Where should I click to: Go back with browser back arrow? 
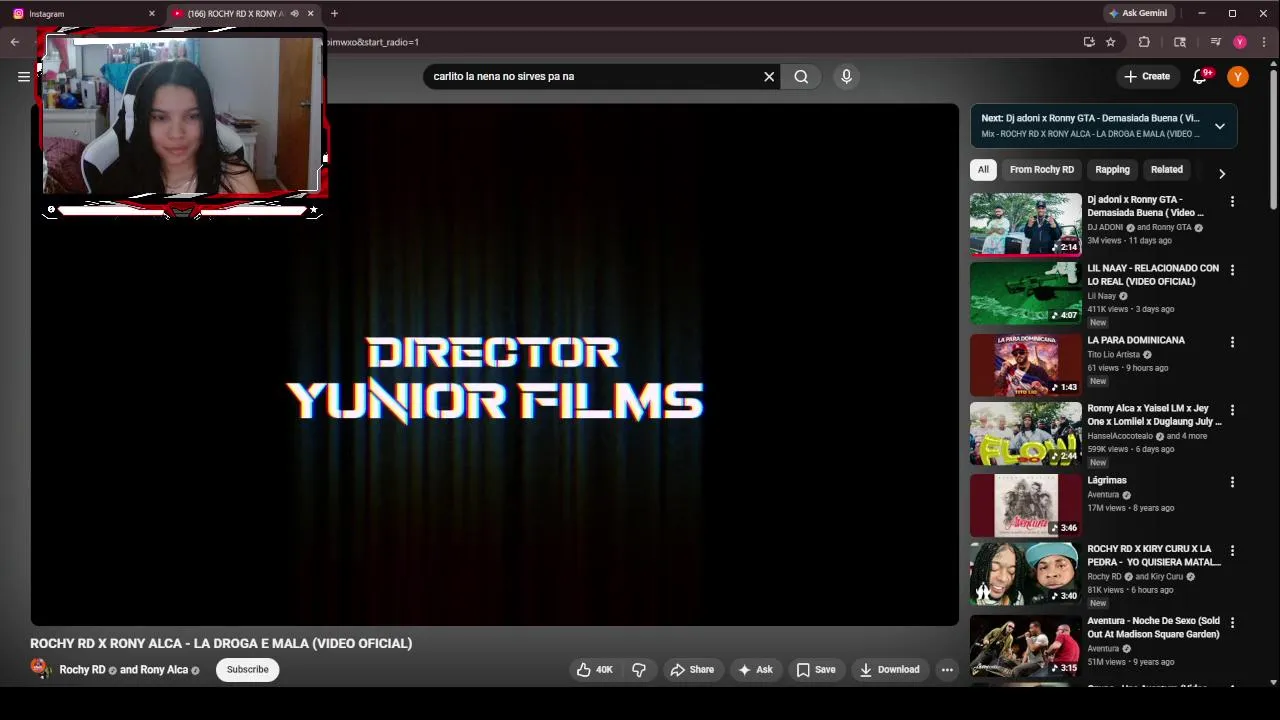pyautogui.click(x=15, y=42)
